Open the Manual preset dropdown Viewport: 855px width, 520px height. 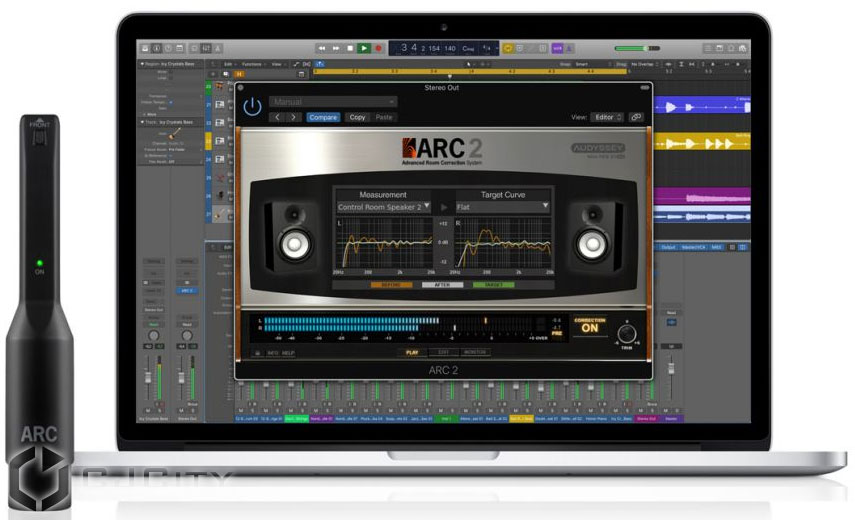333,101
